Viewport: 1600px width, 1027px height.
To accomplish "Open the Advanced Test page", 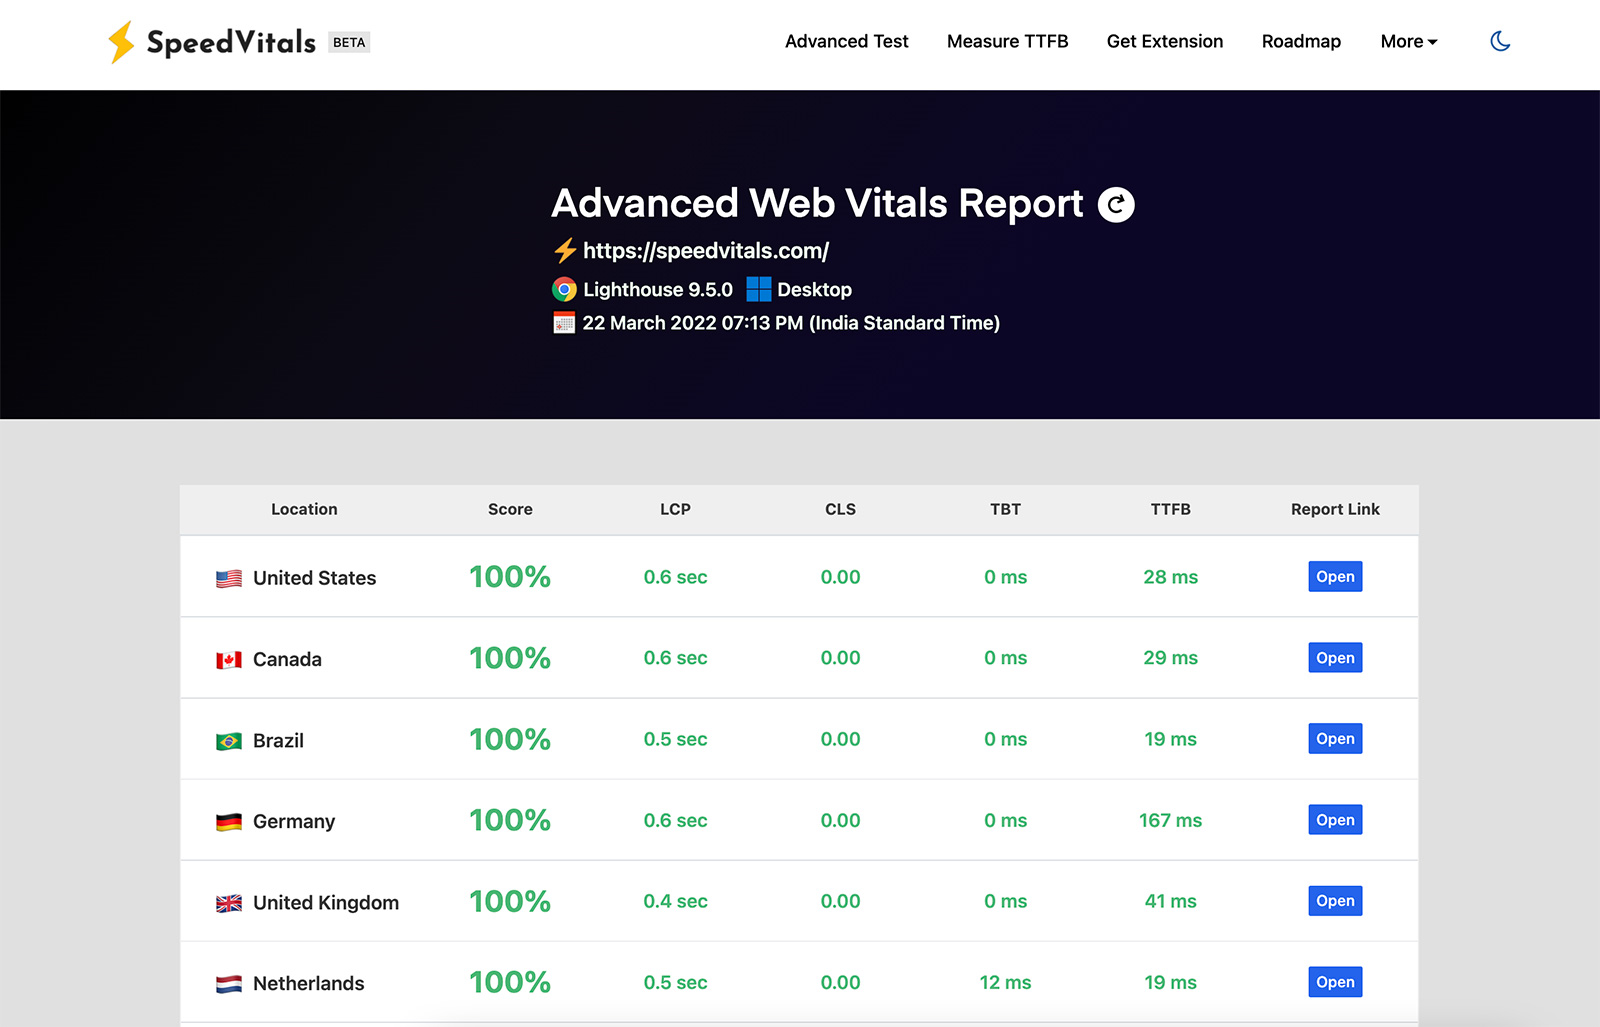I will coord(846,41).
